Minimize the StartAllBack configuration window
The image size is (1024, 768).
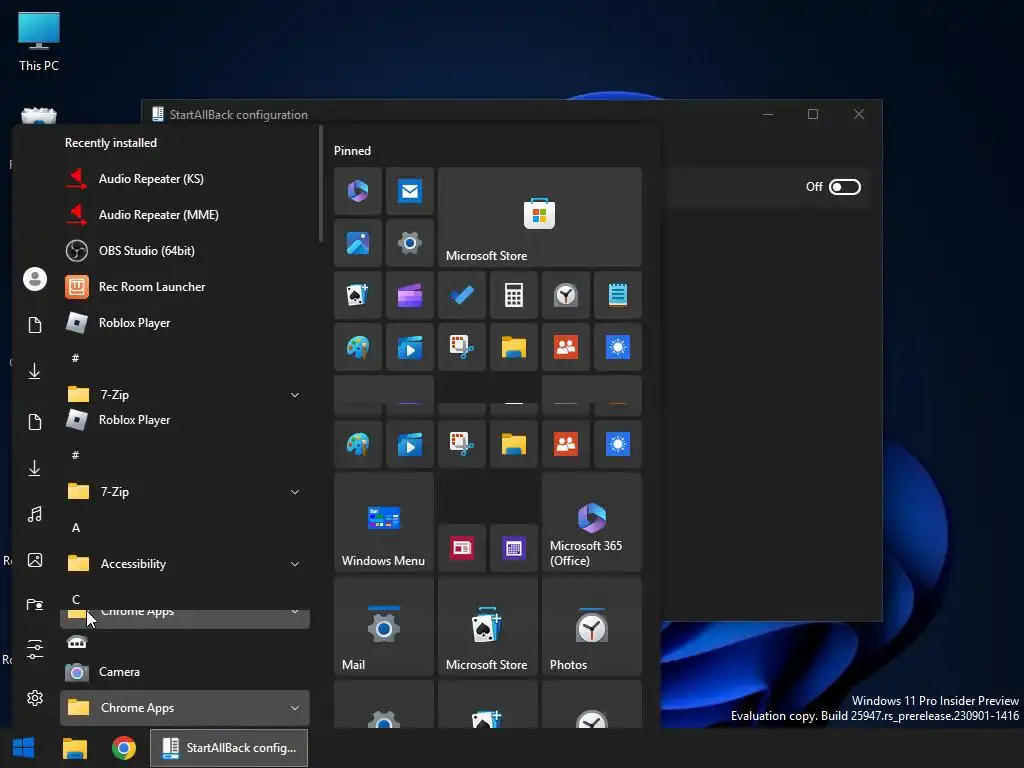[768, 114]
